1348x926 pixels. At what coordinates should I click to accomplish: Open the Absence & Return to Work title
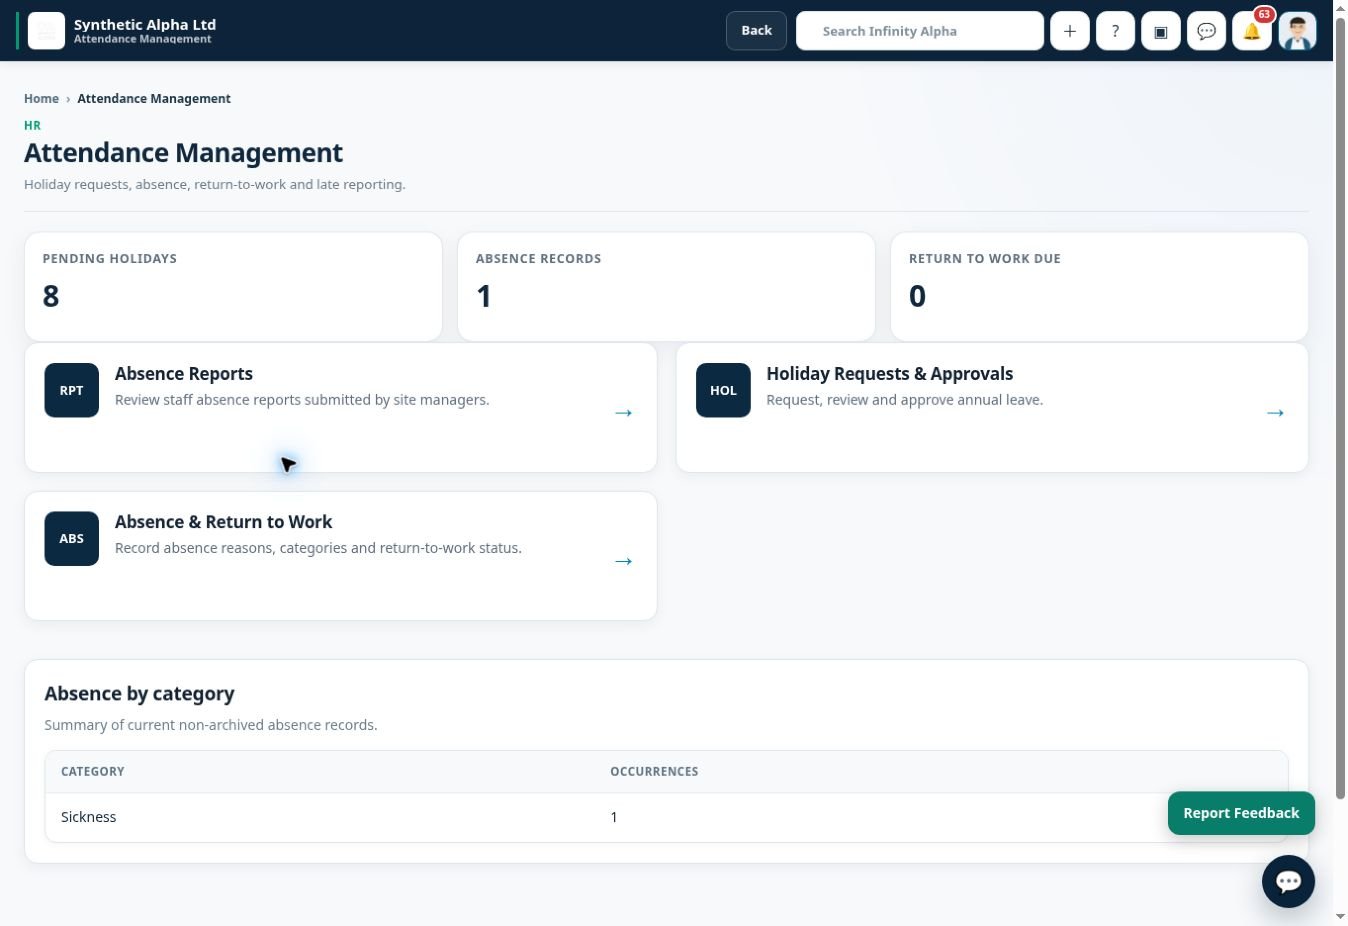point(223,521)
